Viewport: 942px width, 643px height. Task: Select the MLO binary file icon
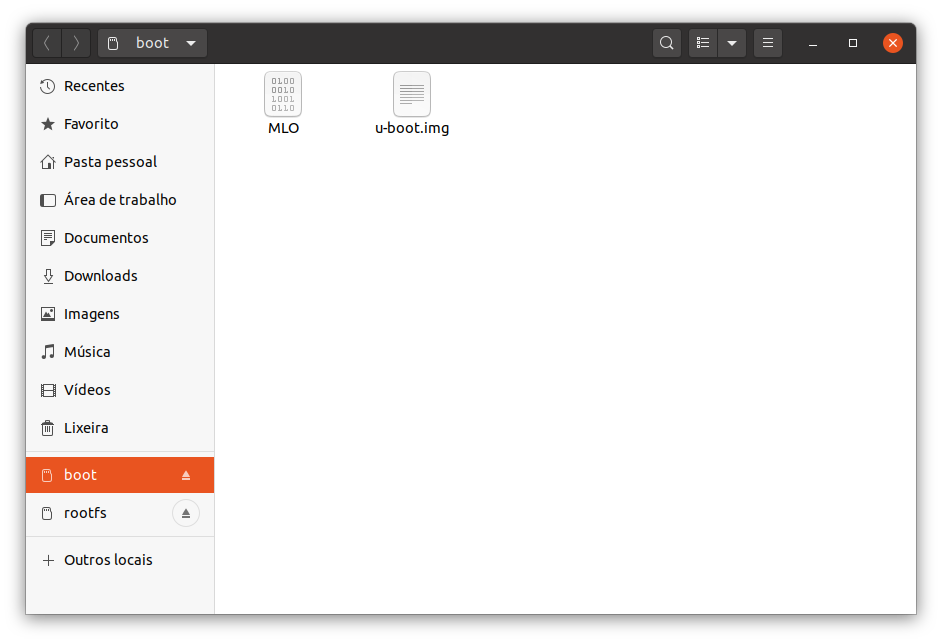tap(283, 94)
